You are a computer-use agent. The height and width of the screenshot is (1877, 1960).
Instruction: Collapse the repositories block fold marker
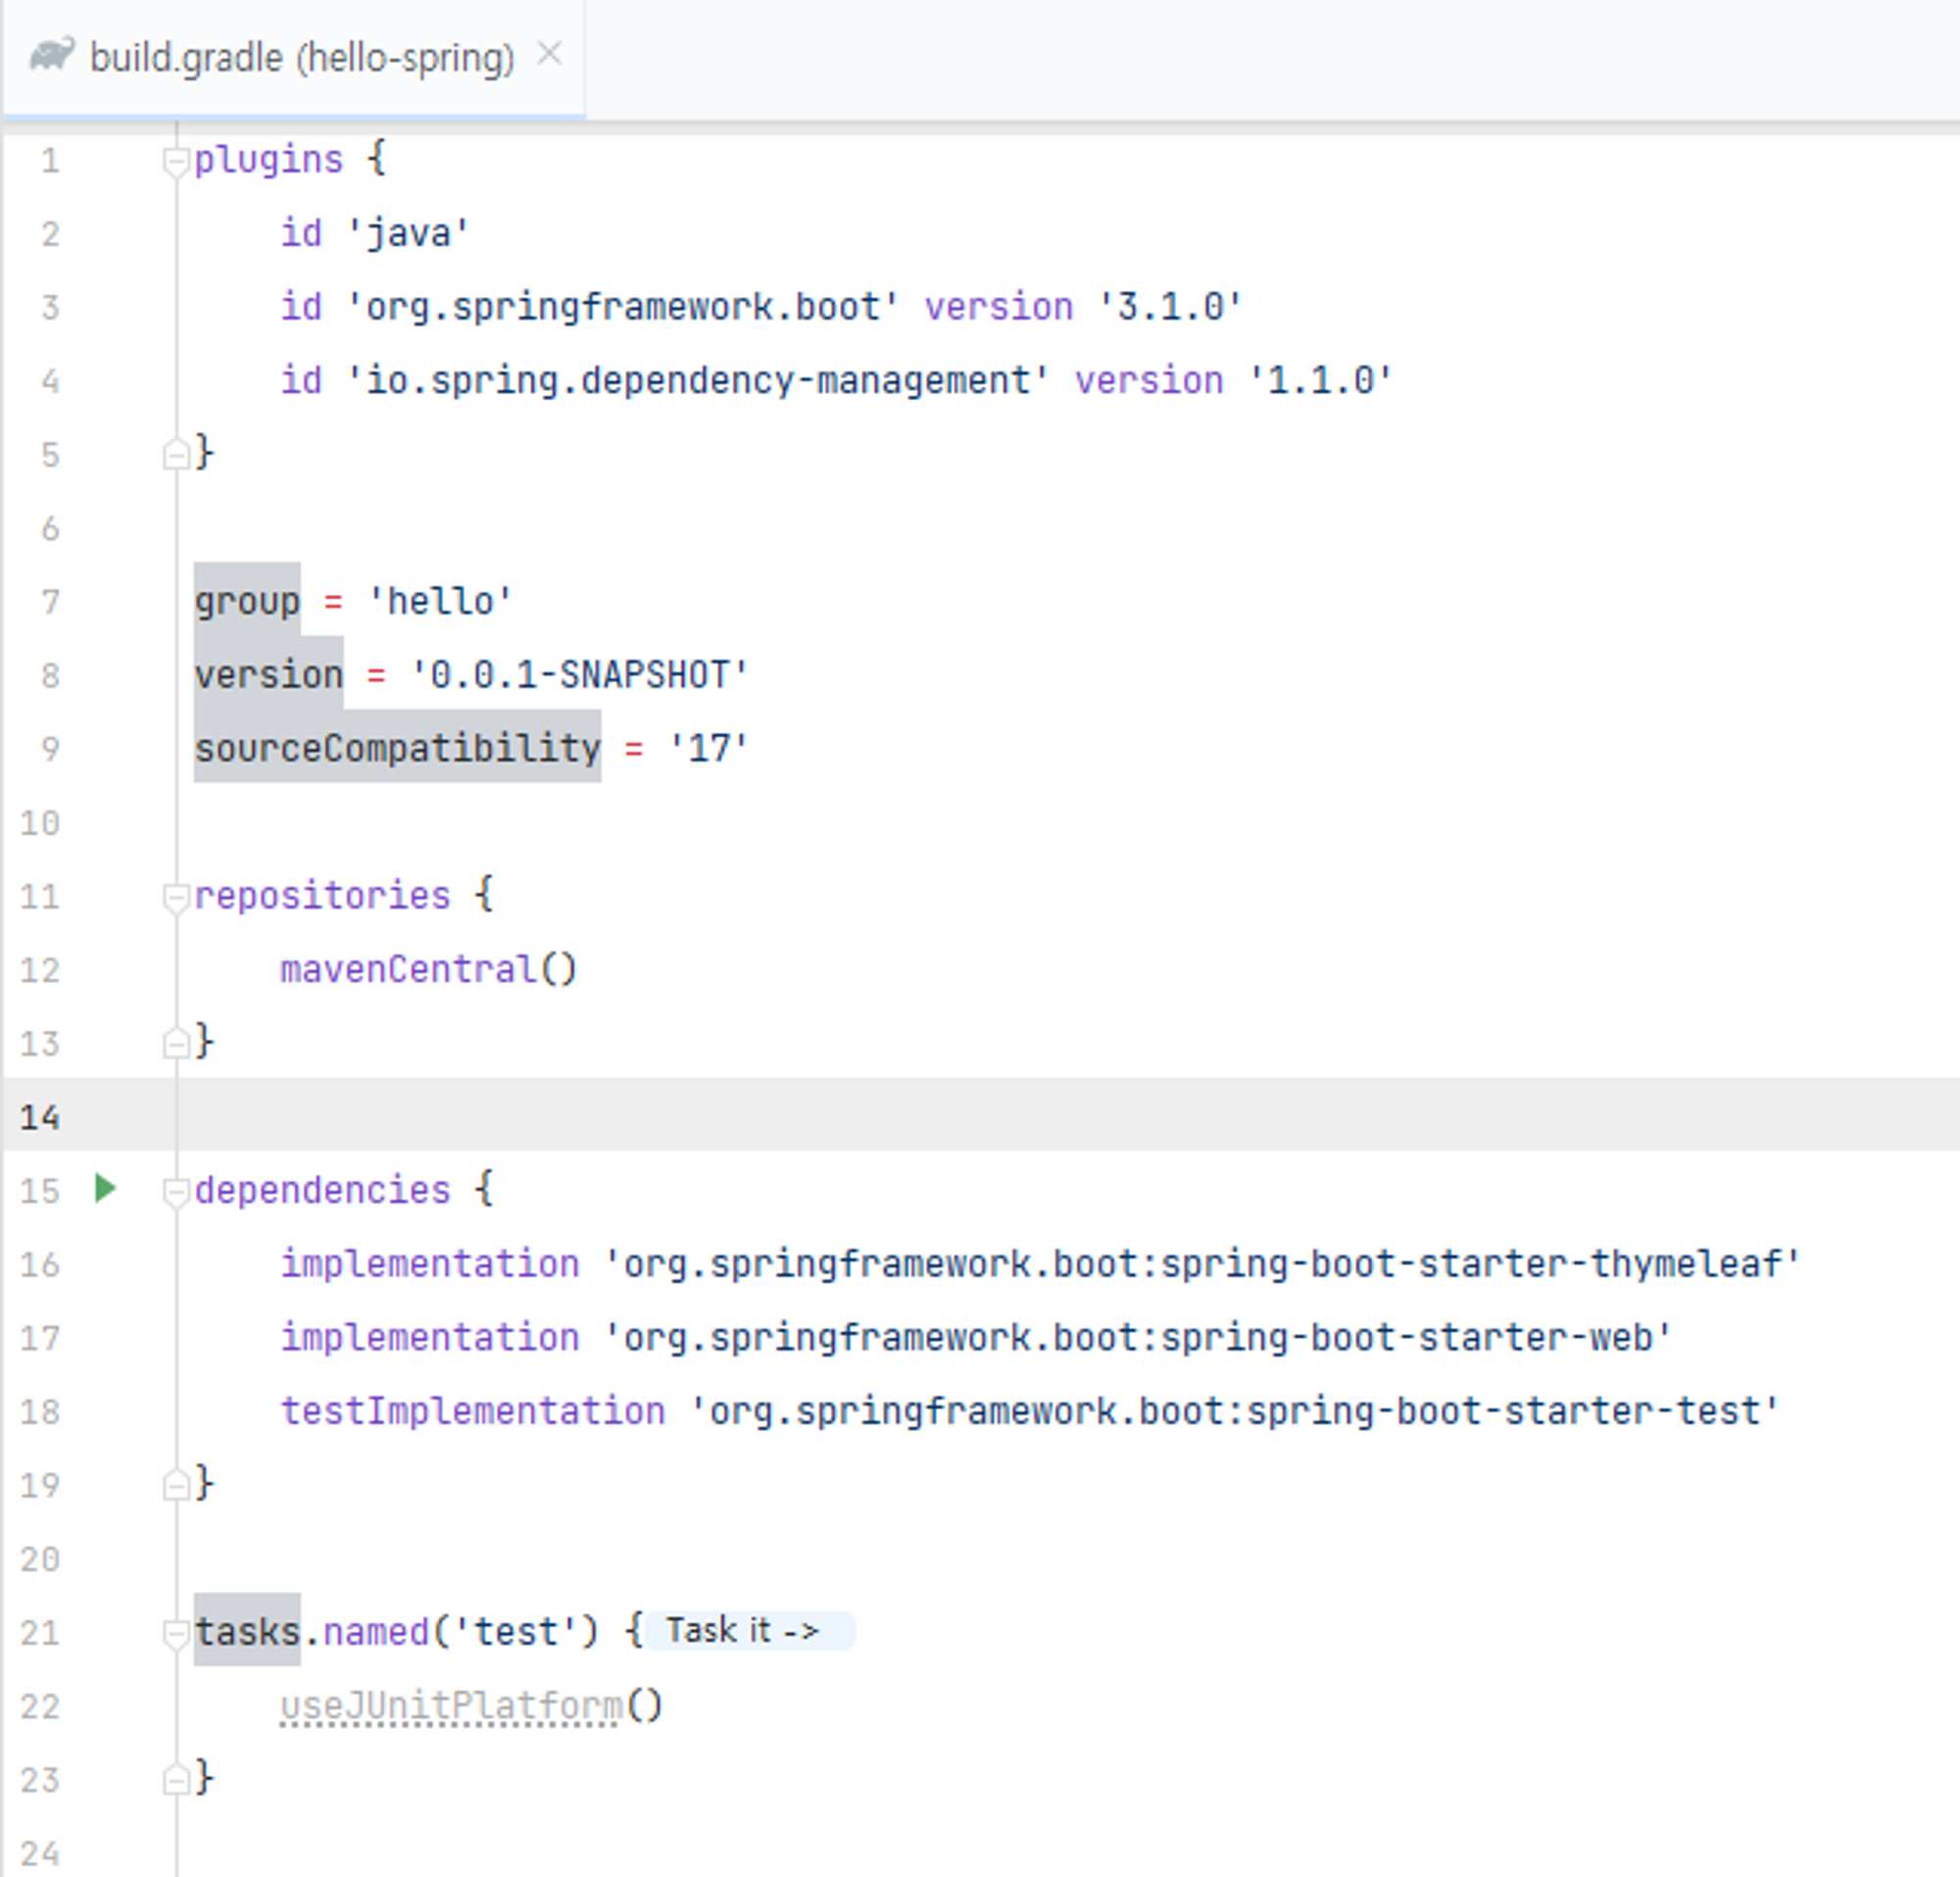[175, 897]
